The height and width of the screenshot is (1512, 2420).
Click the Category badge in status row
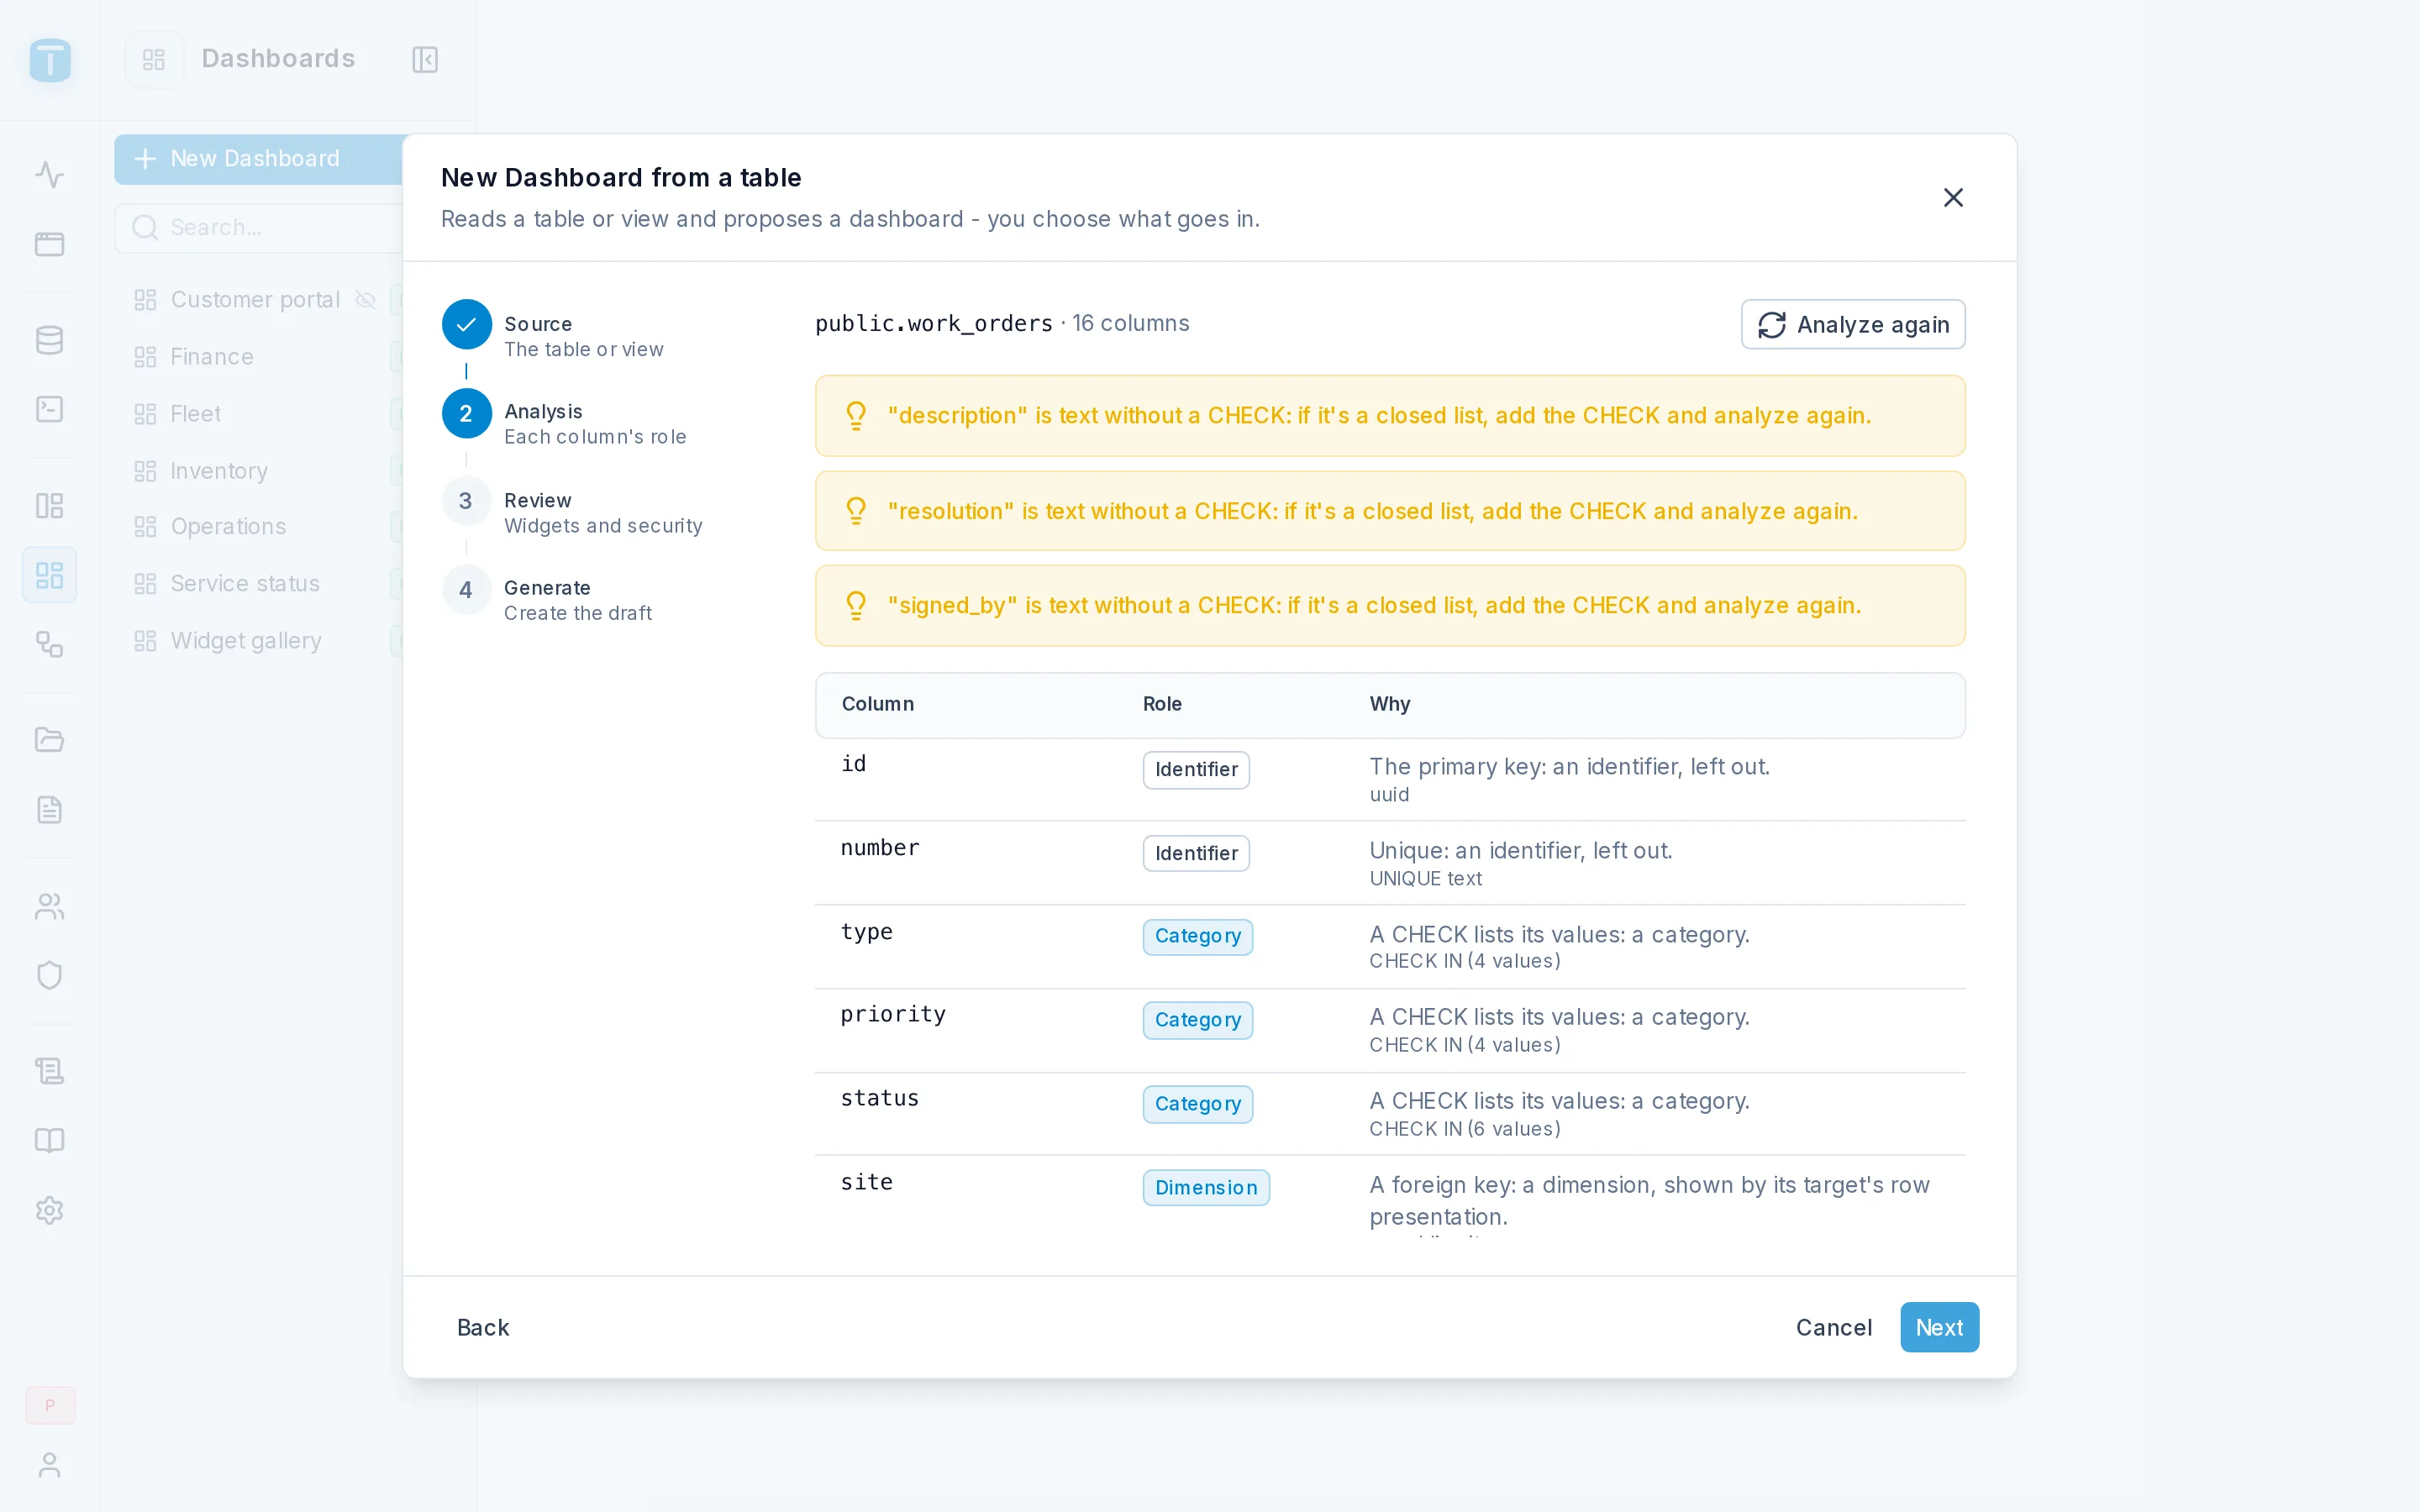tap(1197, 1104)
